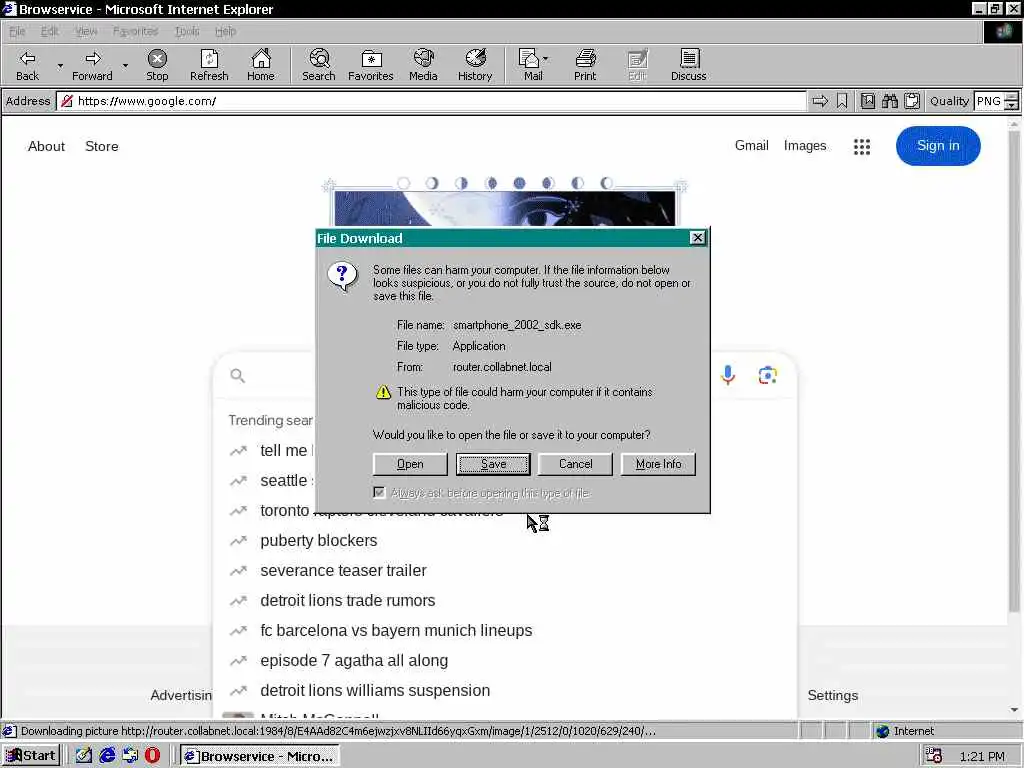The image size is (1024, 768).
Task: Click the bookmarked page icon
Action: point(867,101)
